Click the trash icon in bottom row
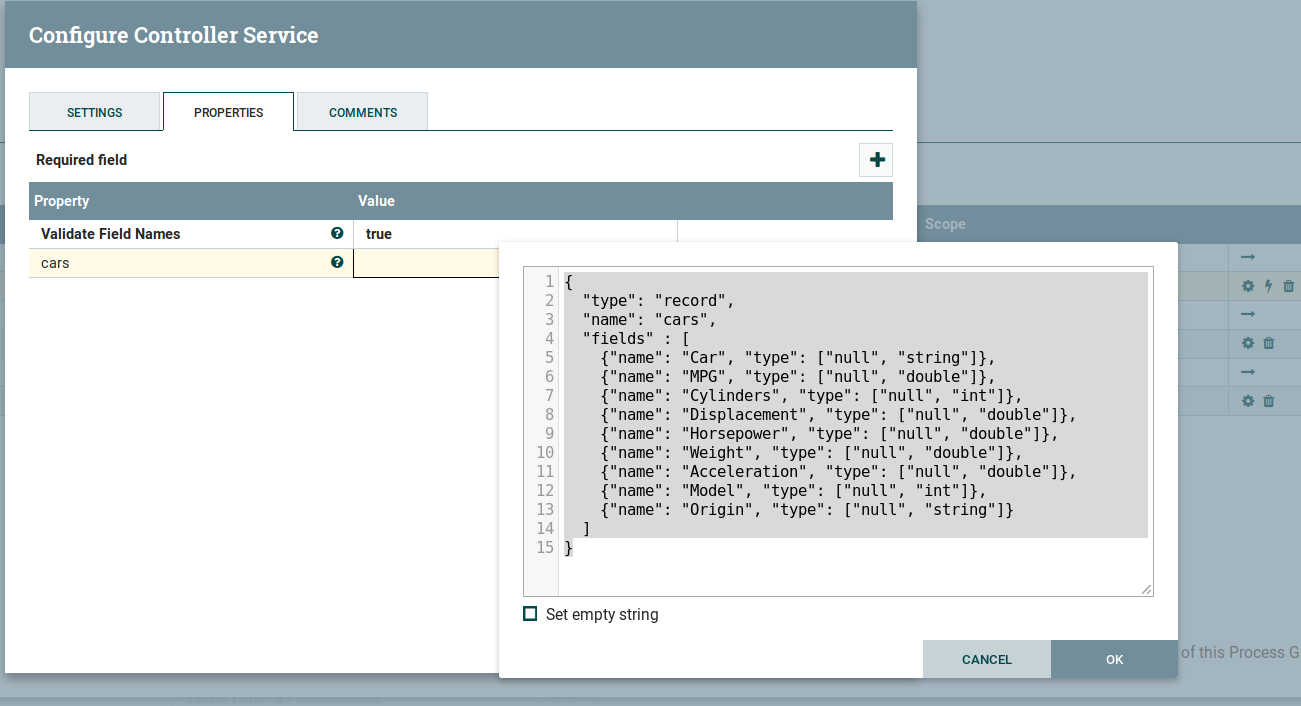This screenshot has height=706, width=1301. 1268,401
